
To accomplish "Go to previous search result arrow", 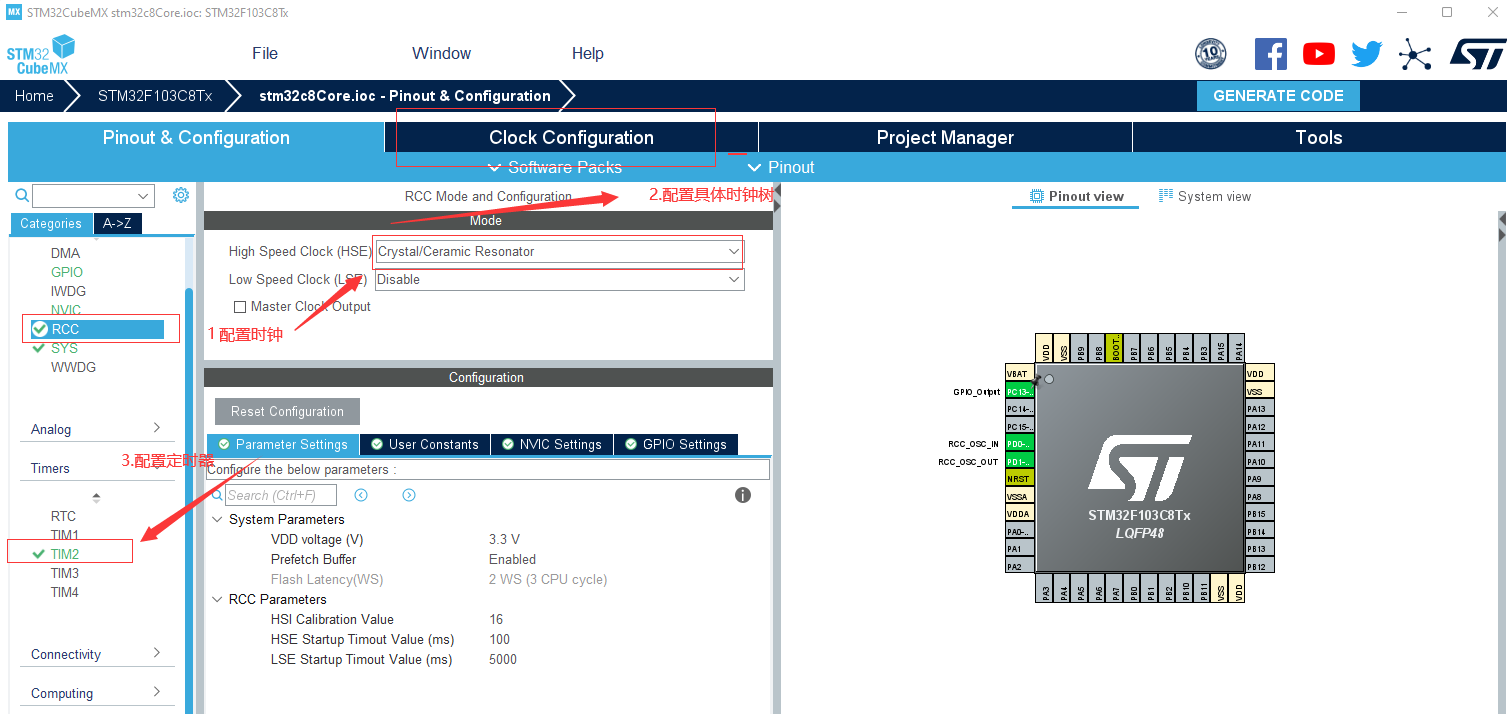I will (361, 495).
